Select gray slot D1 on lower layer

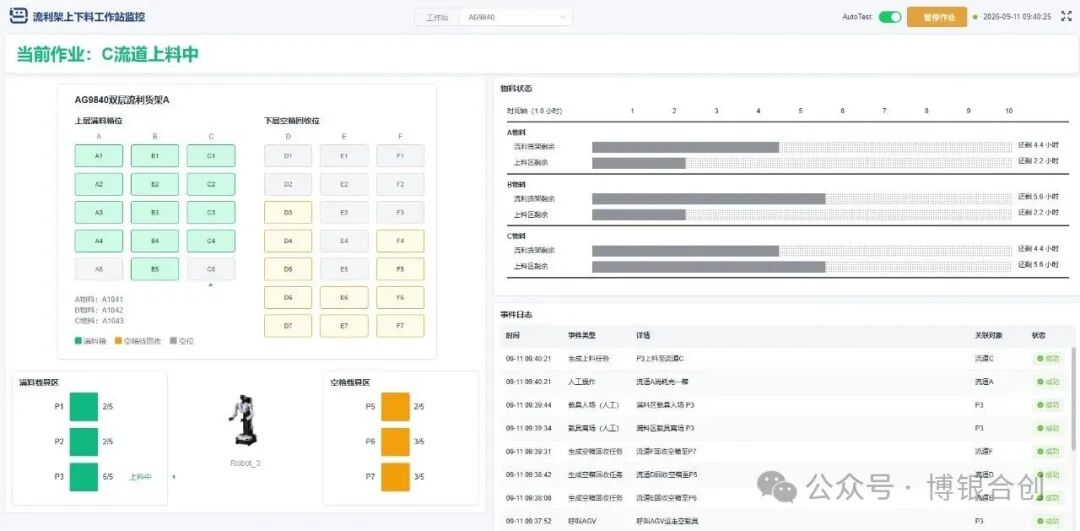pos(288,156)
